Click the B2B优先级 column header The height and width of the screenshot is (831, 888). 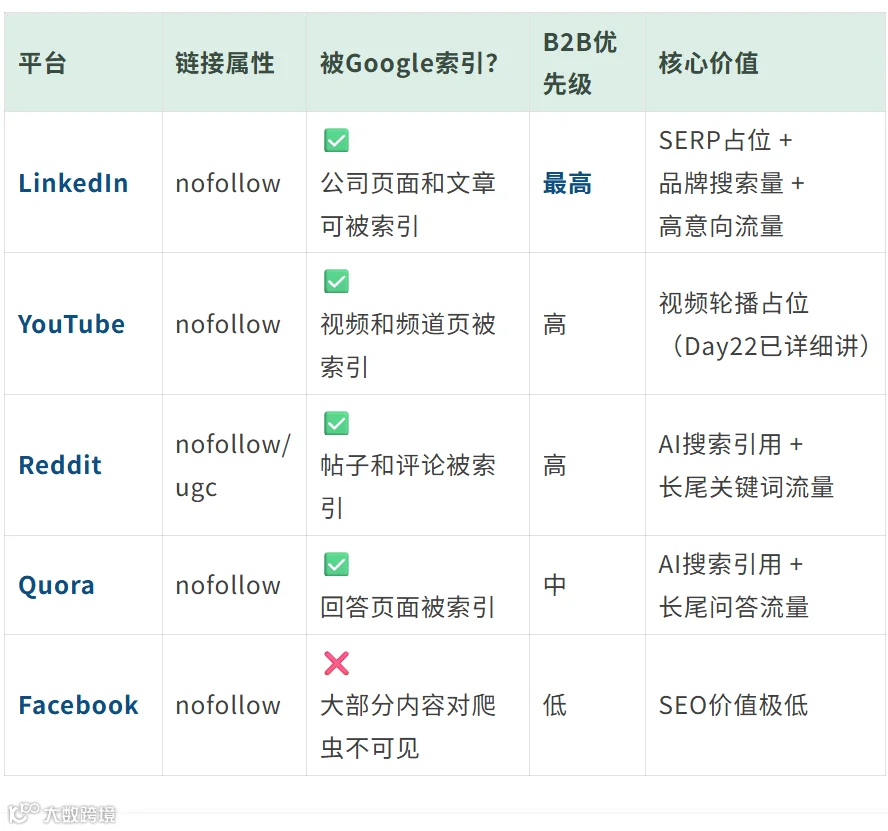coord(580,63)
